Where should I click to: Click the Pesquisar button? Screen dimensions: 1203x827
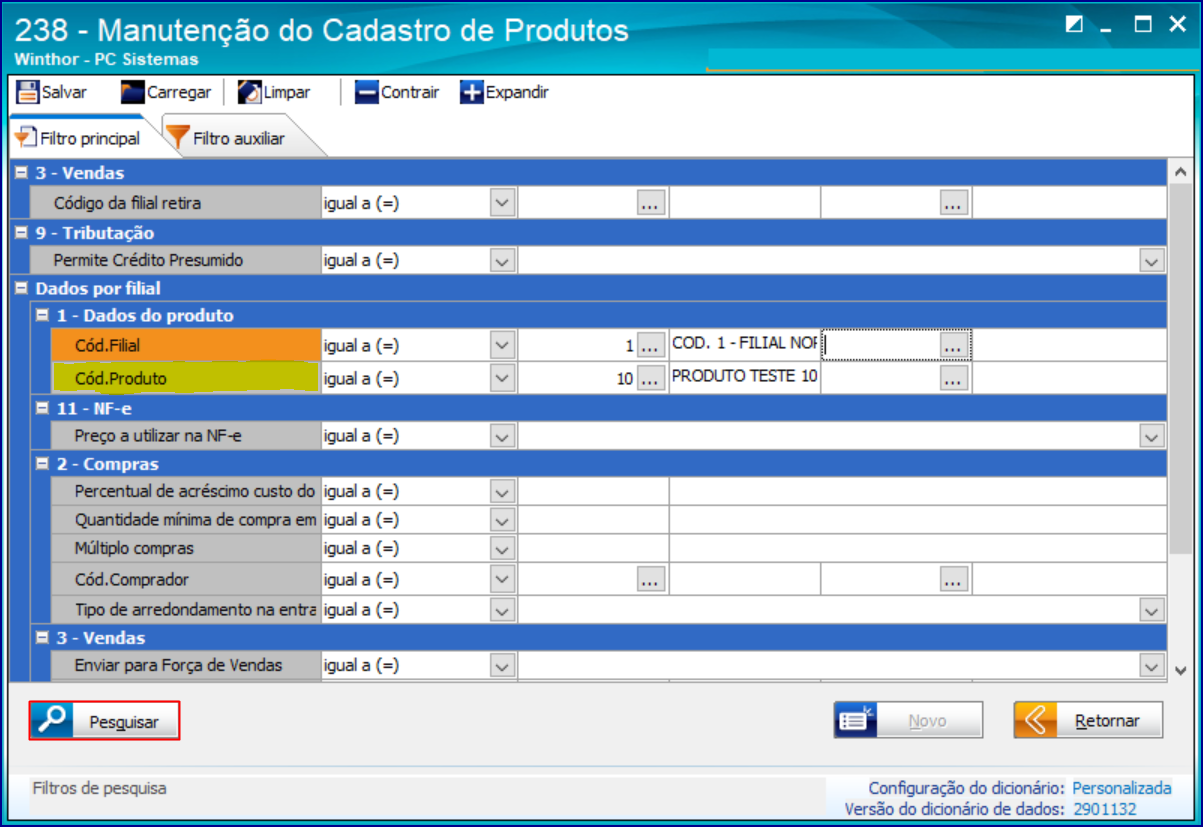(104, 721)
